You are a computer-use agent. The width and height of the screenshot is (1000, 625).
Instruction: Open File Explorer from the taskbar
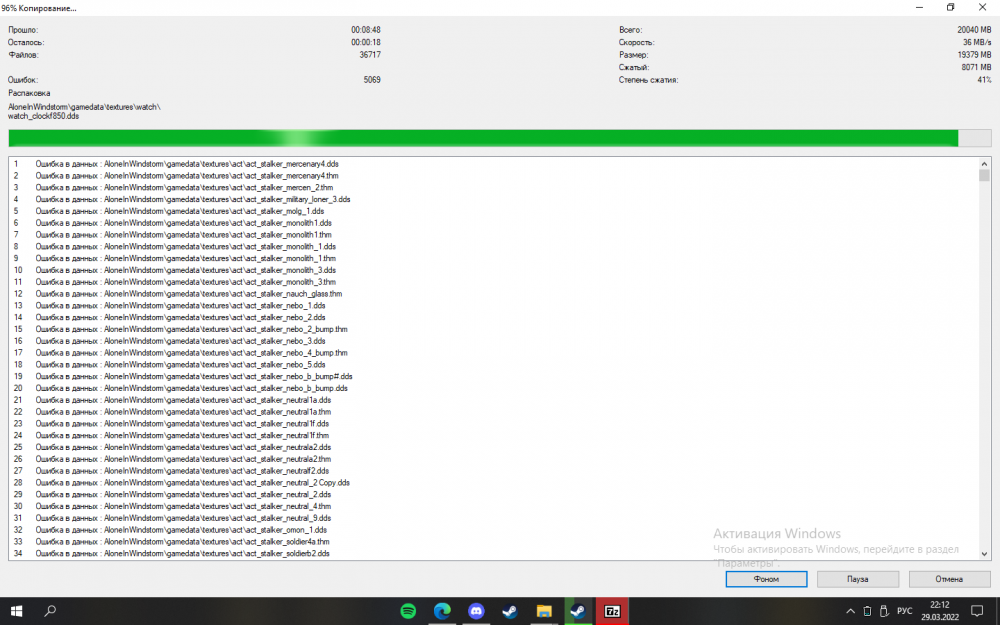click(543, 611)
